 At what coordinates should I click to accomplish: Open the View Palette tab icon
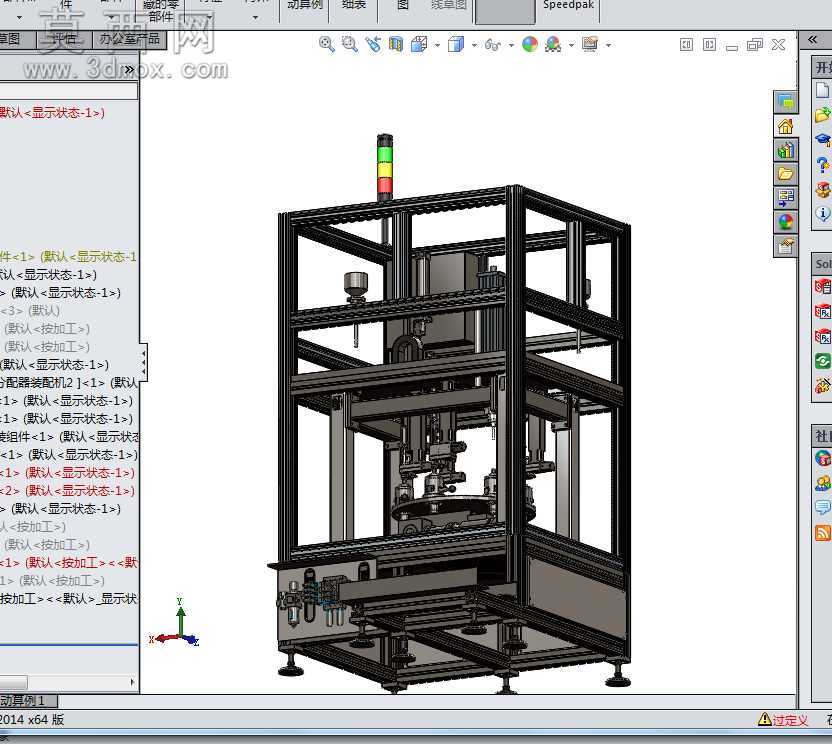click(x=785, y=198)
